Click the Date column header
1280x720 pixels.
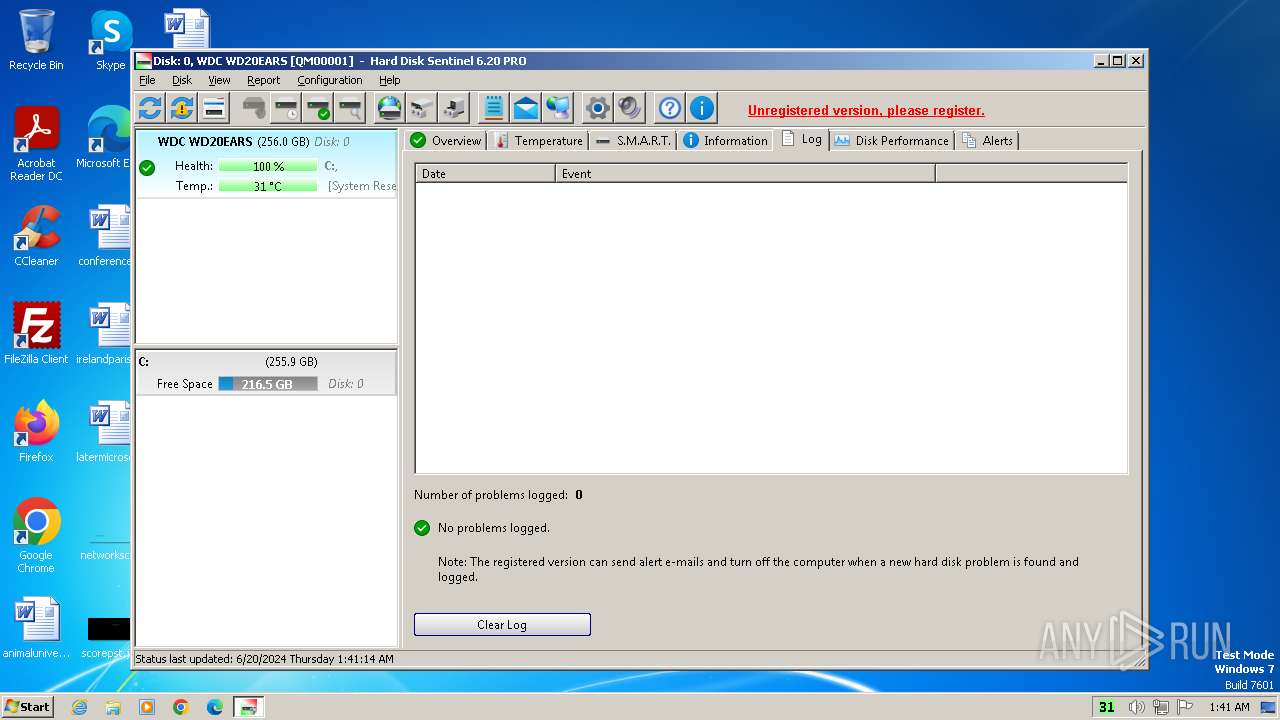485,173
